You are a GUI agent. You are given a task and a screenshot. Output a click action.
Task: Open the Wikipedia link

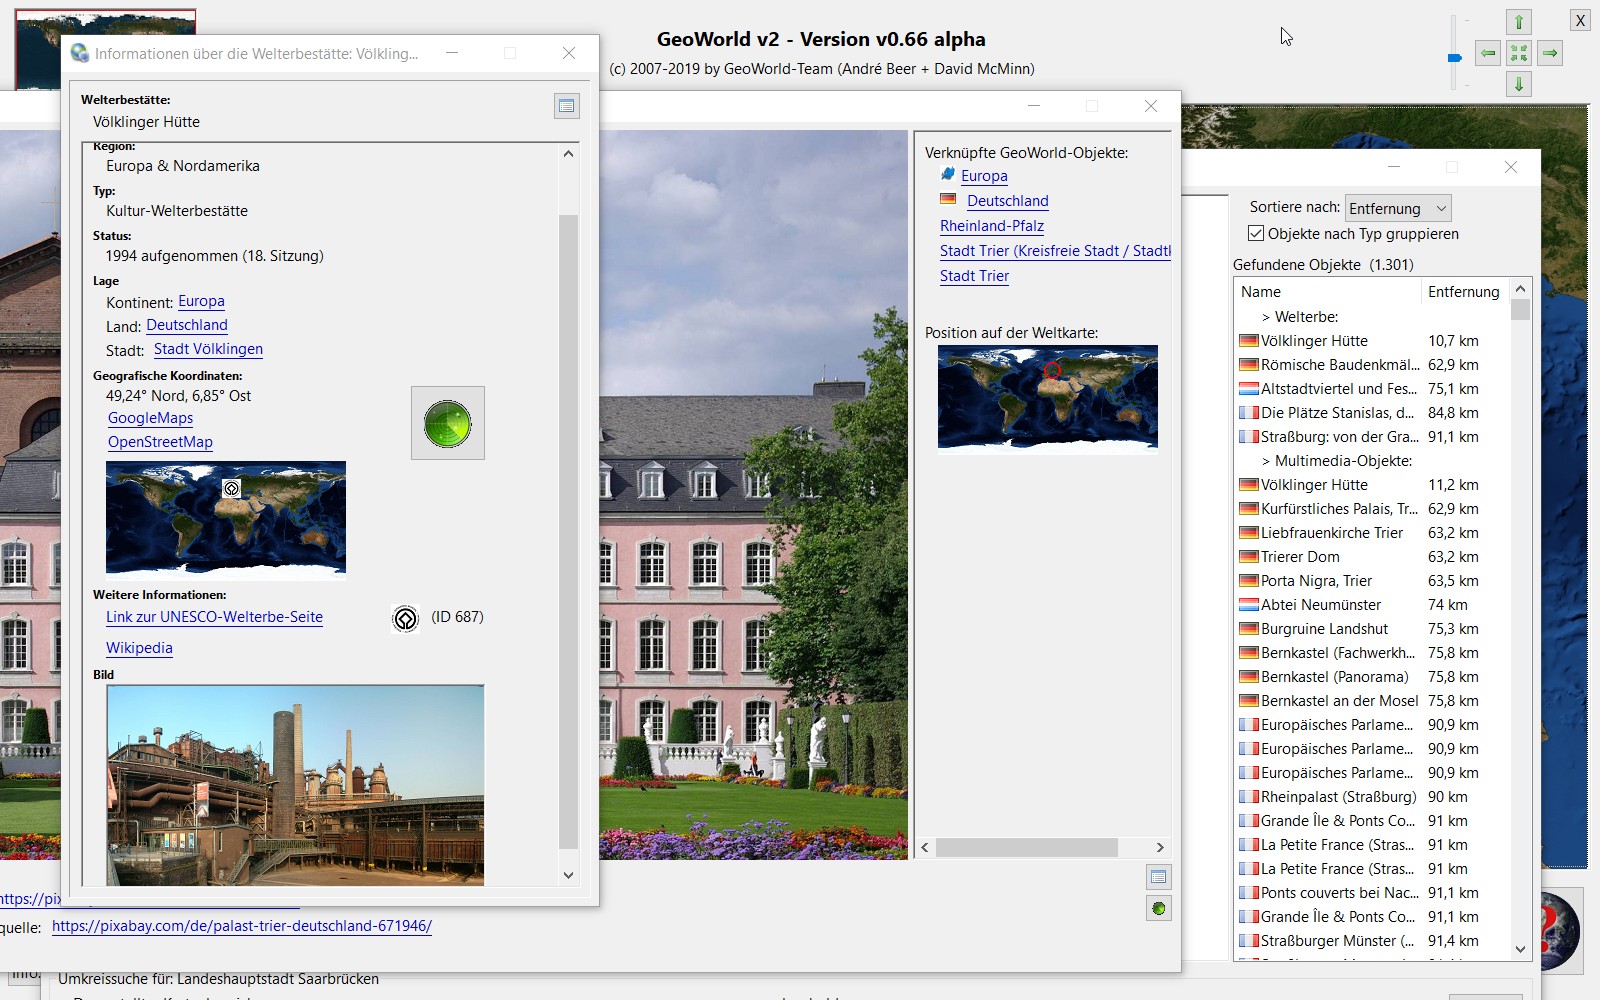click(139, 648)
